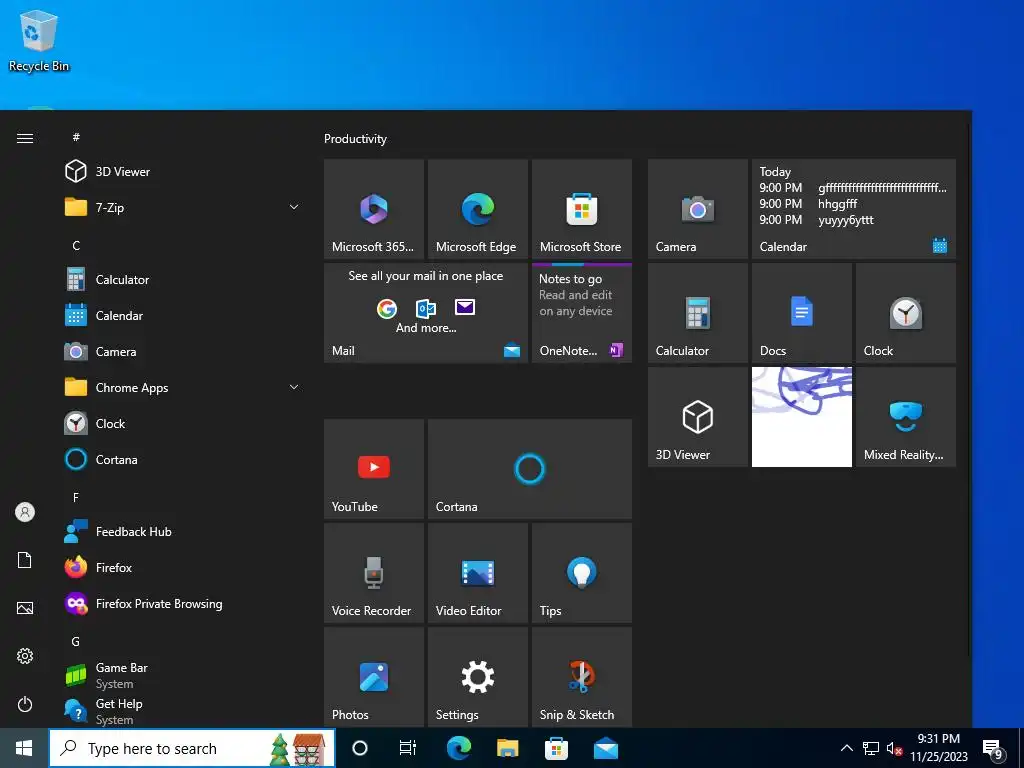Open the YouTube tile
Image resolution: width=1024 pixels, height=768 pixels.
point(374,469)
